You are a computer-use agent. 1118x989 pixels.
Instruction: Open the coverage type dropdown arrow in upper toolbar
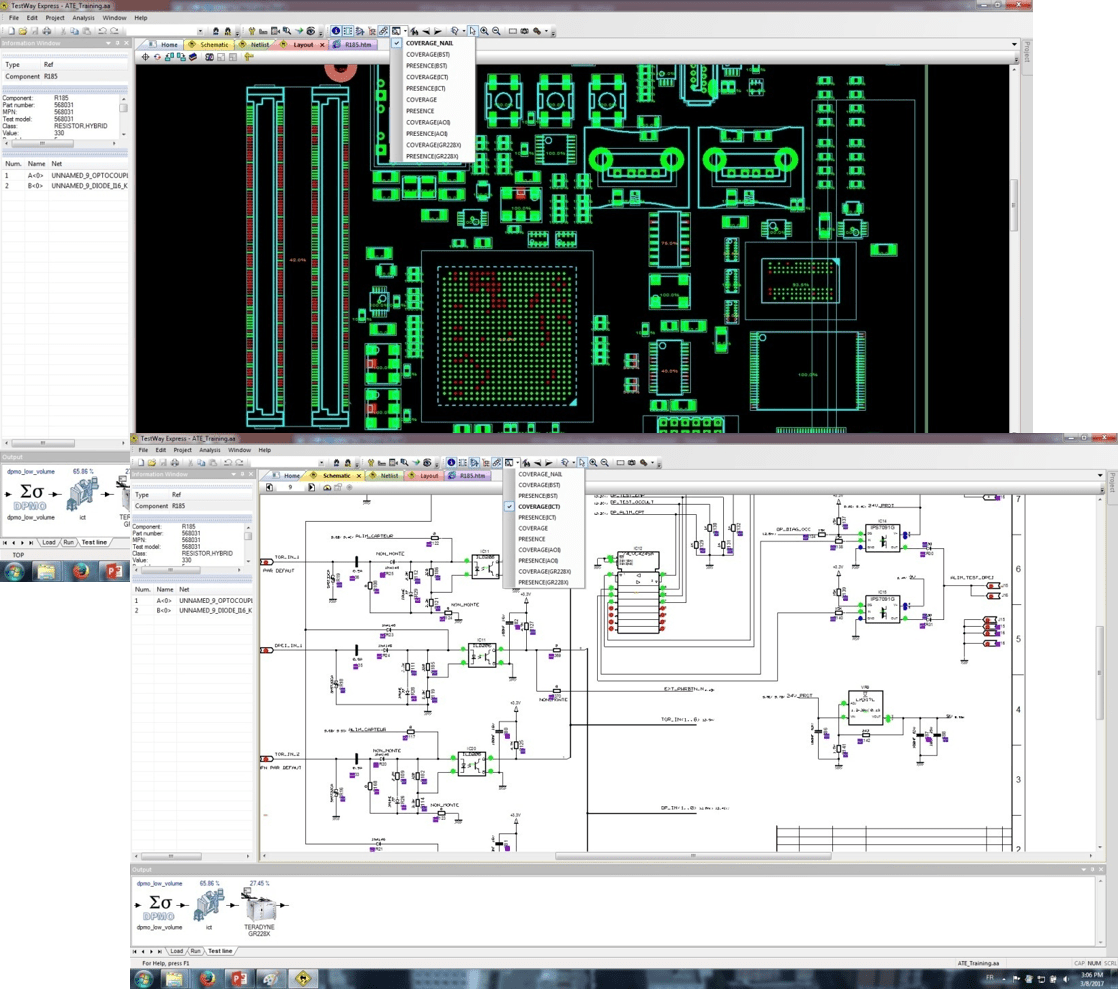tap(404, 31)
